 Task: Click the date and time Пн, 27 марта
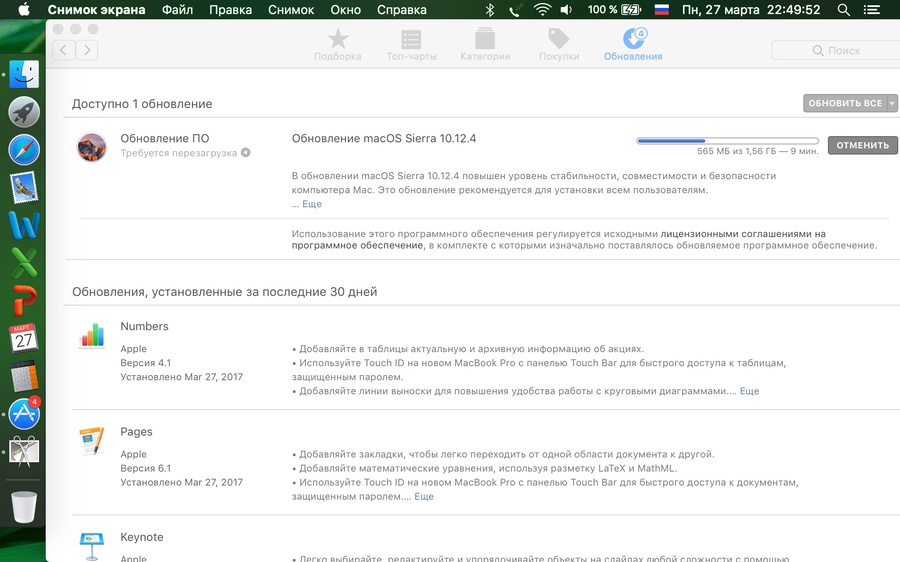pos(751,10)
